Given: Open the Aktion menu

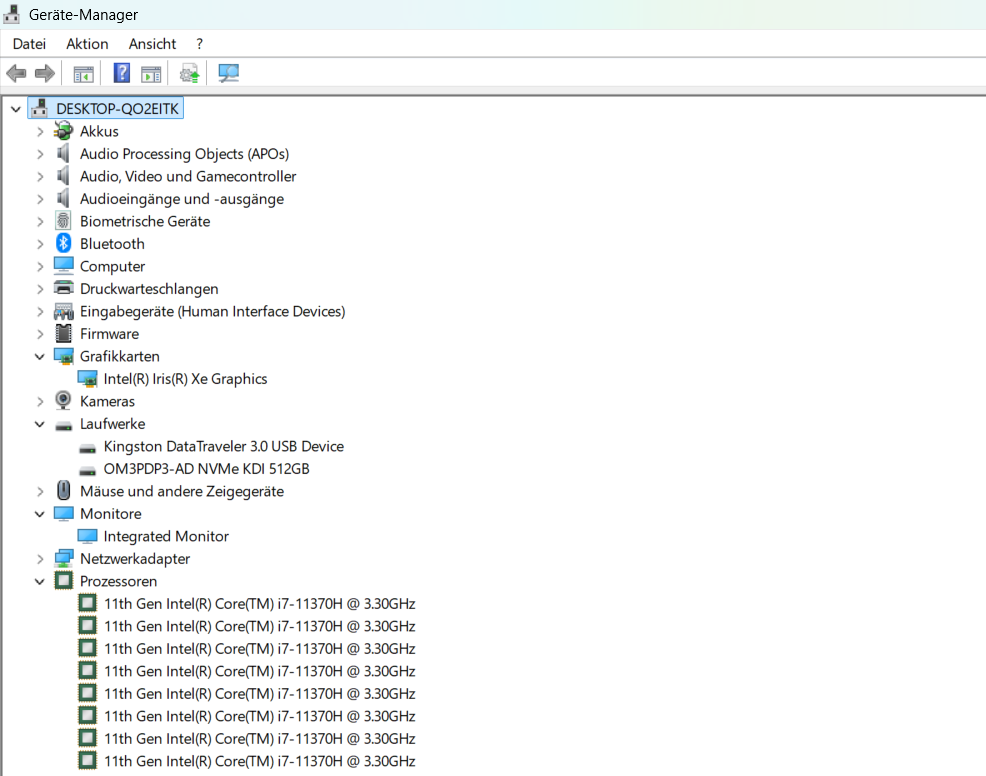Looking at the screenshot, I should coord(87,44).
